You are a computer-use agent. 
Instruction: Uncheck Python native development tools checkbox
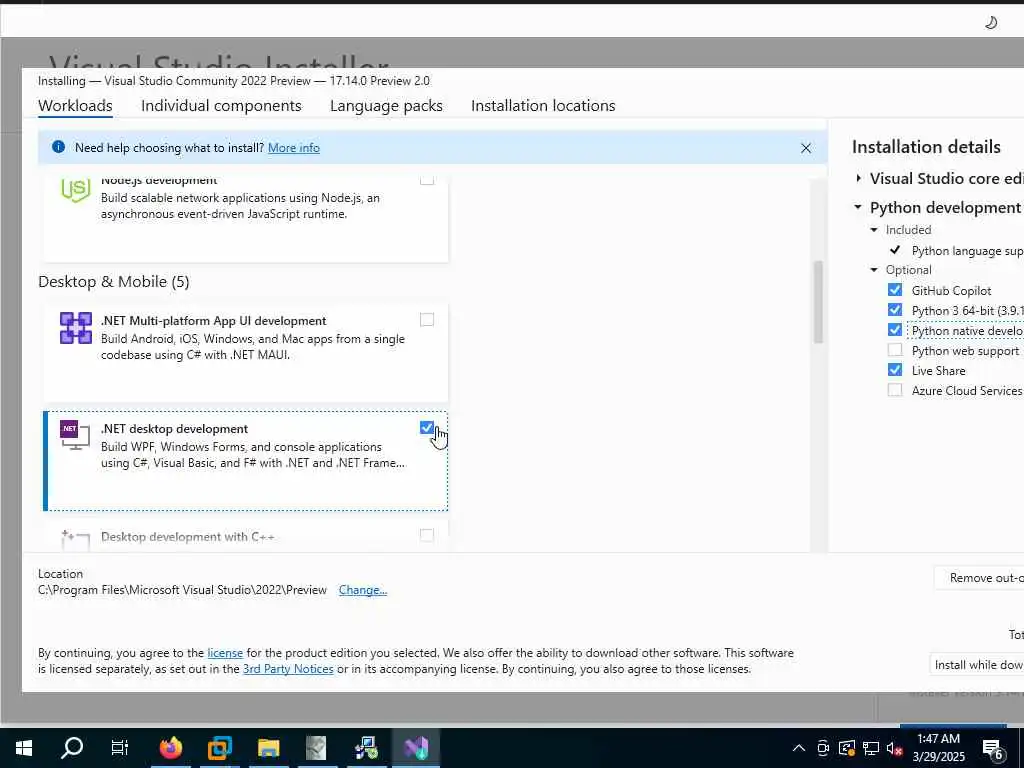click(895, 330)
